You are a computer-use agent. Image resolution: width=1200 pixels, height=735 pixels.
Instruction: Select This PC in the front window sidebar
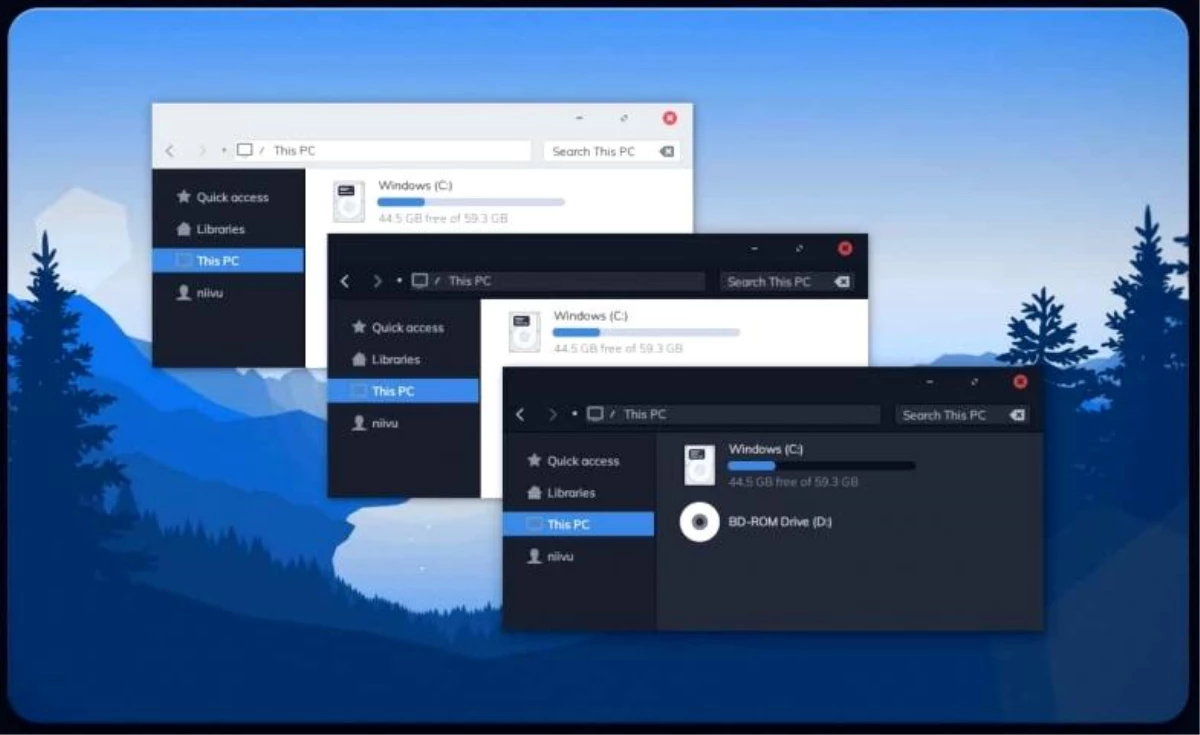pyautogui.click(x=578, y=523)
